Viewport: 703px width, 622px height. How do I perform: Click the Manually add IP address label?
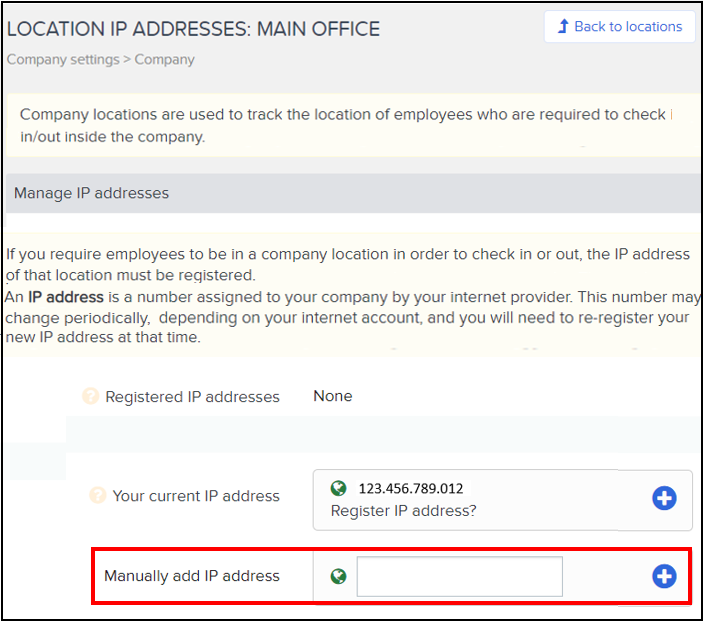point(192,576)
